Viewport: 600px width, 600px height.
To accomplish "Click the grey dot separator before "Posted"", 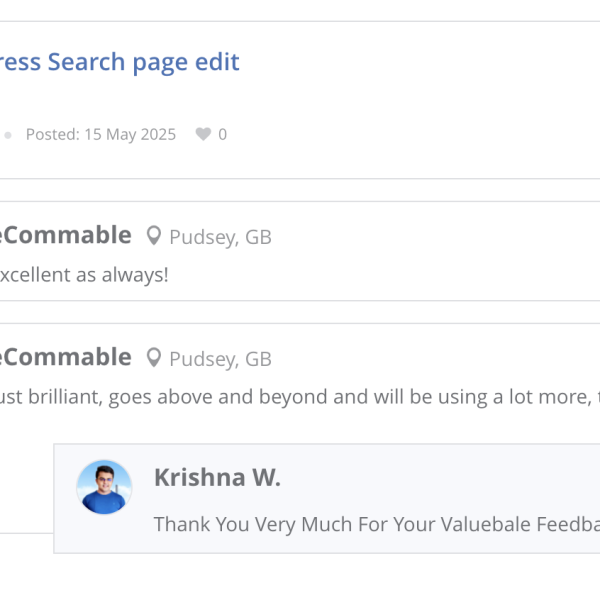I will pos(7,134).
